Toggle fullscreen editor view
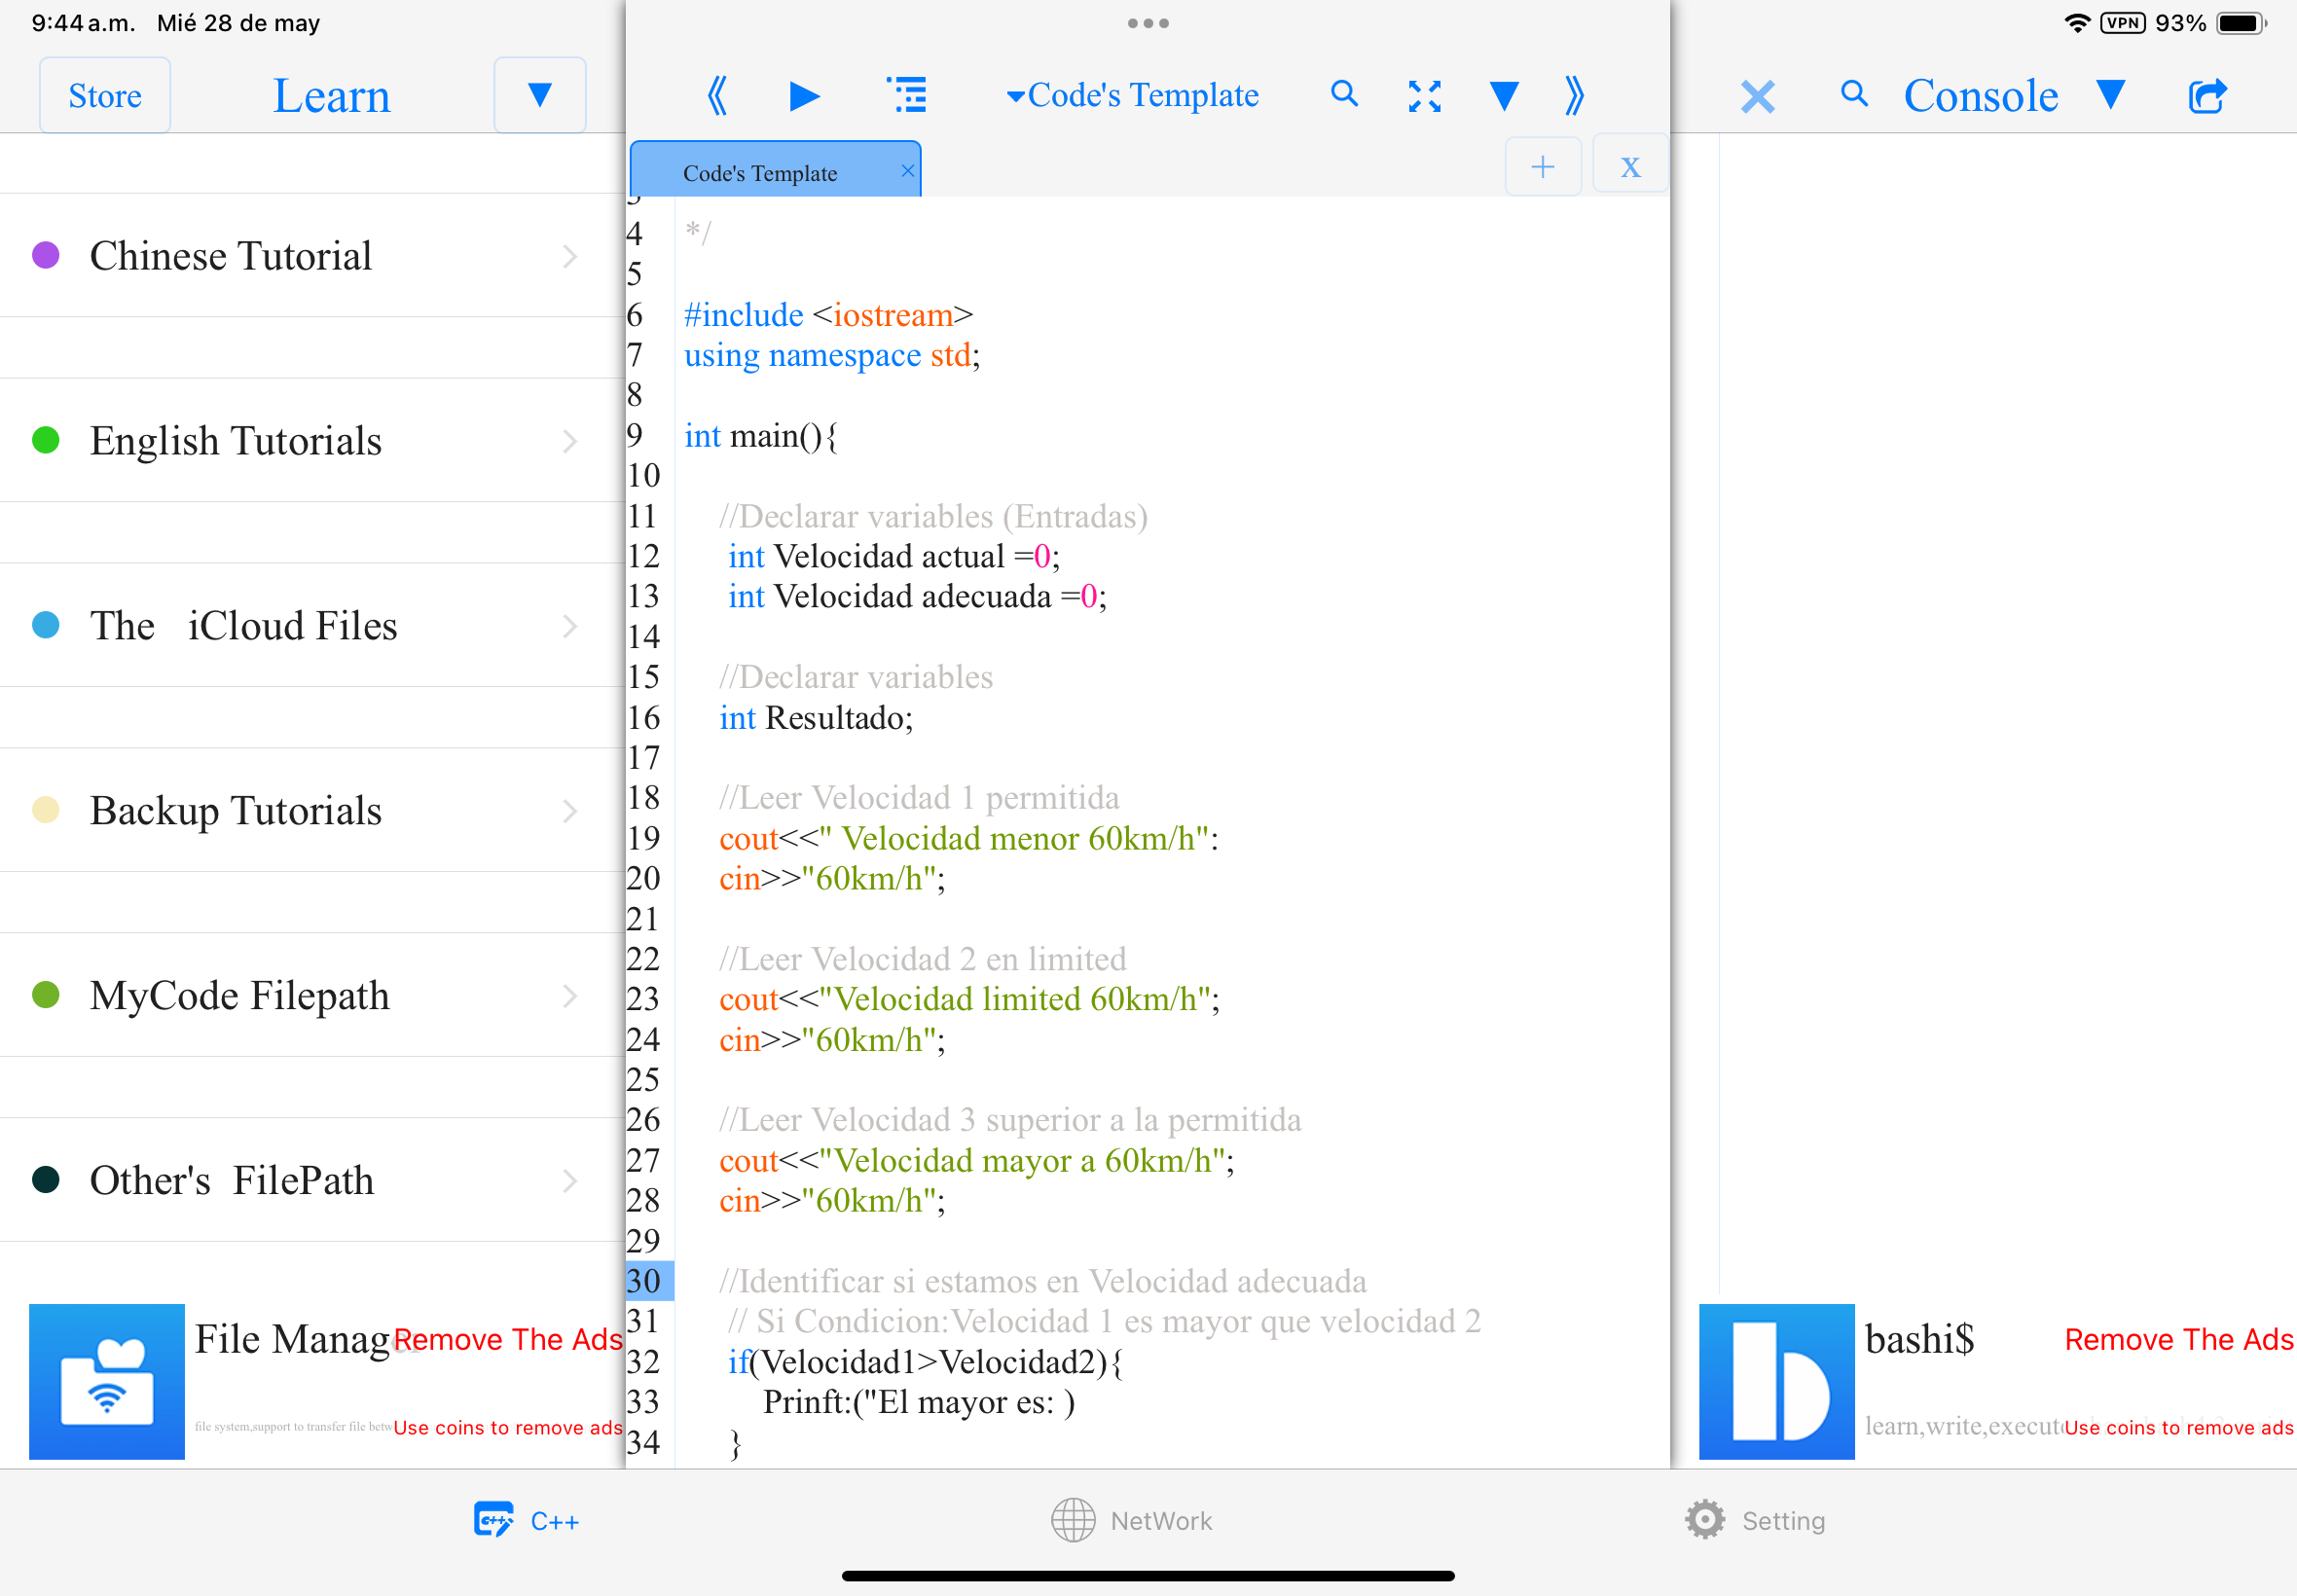The image size is (2297, 1596). (x=1424, y=96)
